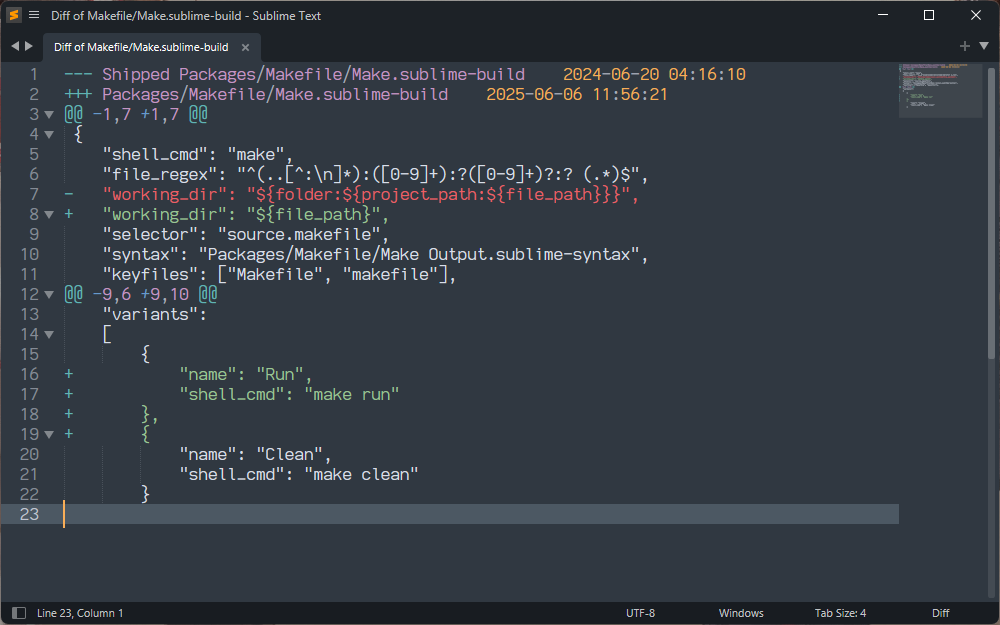This screenshot has width=1000, height=625.
Task: Open the hamburger main menu
Action: point(34,15)
